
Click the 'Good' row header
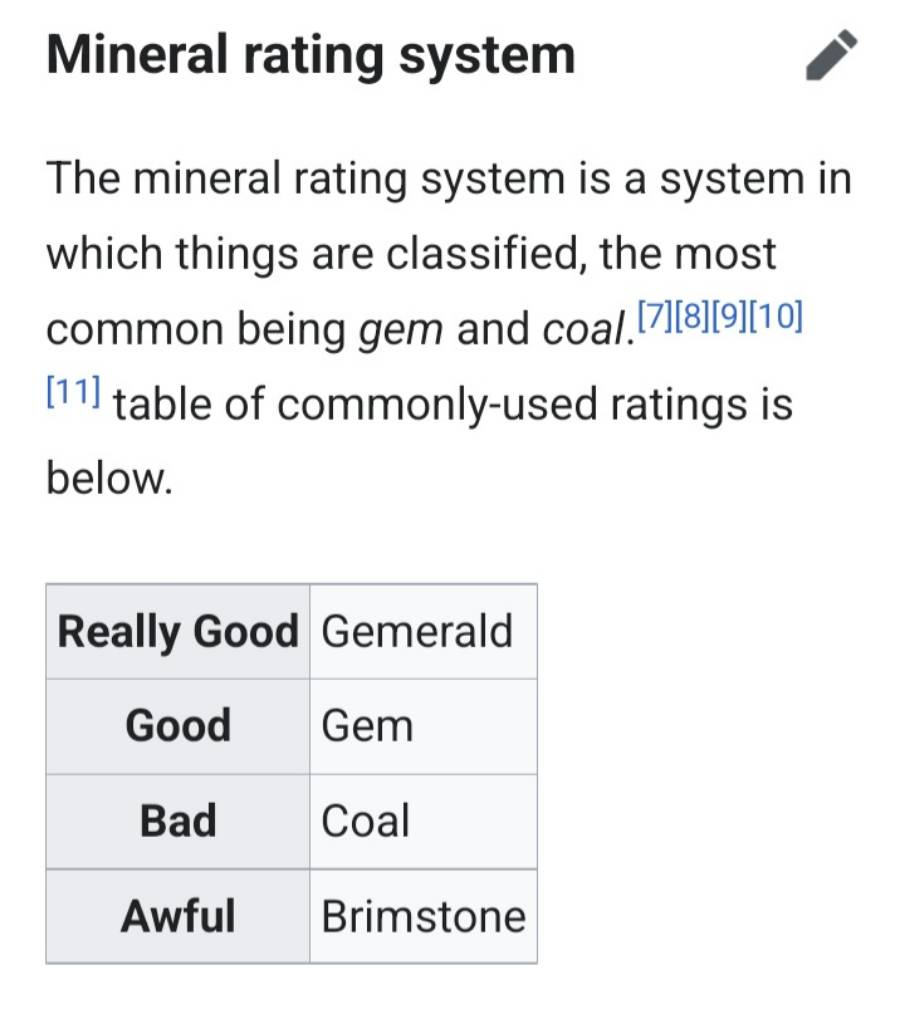pyautogui.click(x=178, y=726)
